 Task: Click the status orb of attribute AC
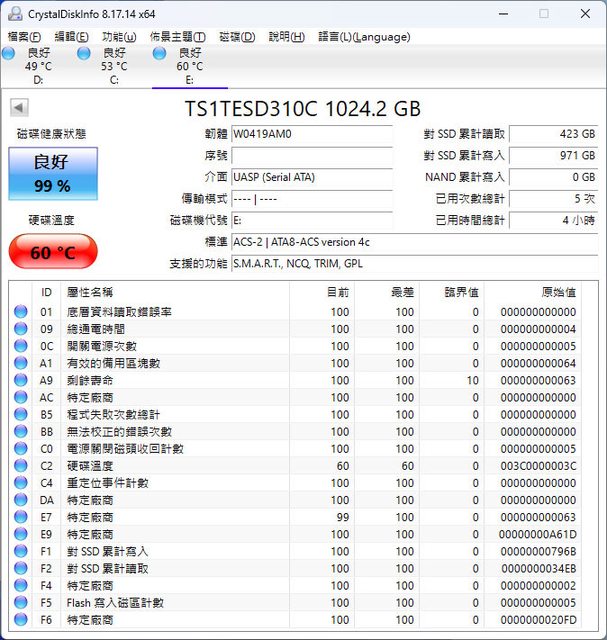21,398
